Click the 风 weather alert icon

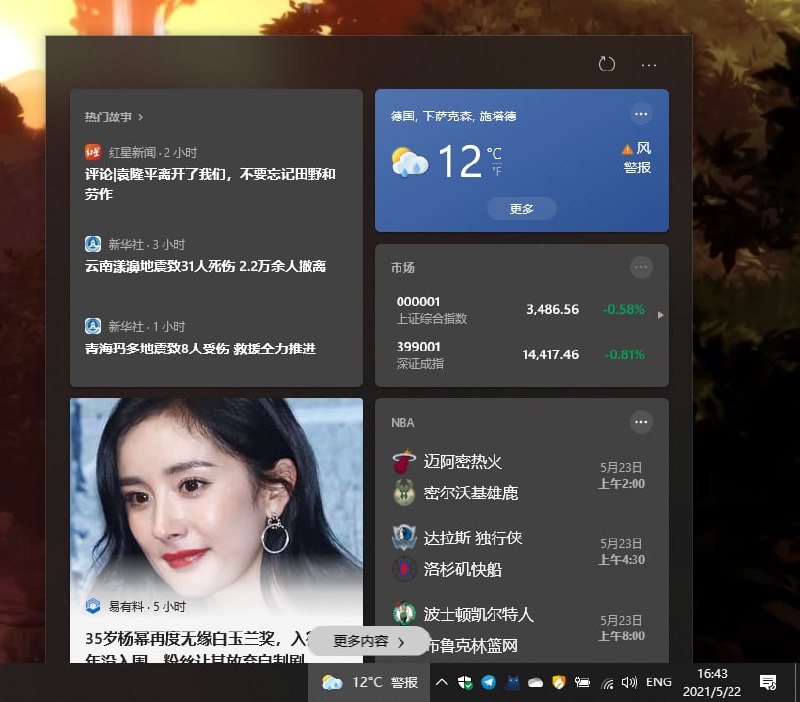coord(627,148)
